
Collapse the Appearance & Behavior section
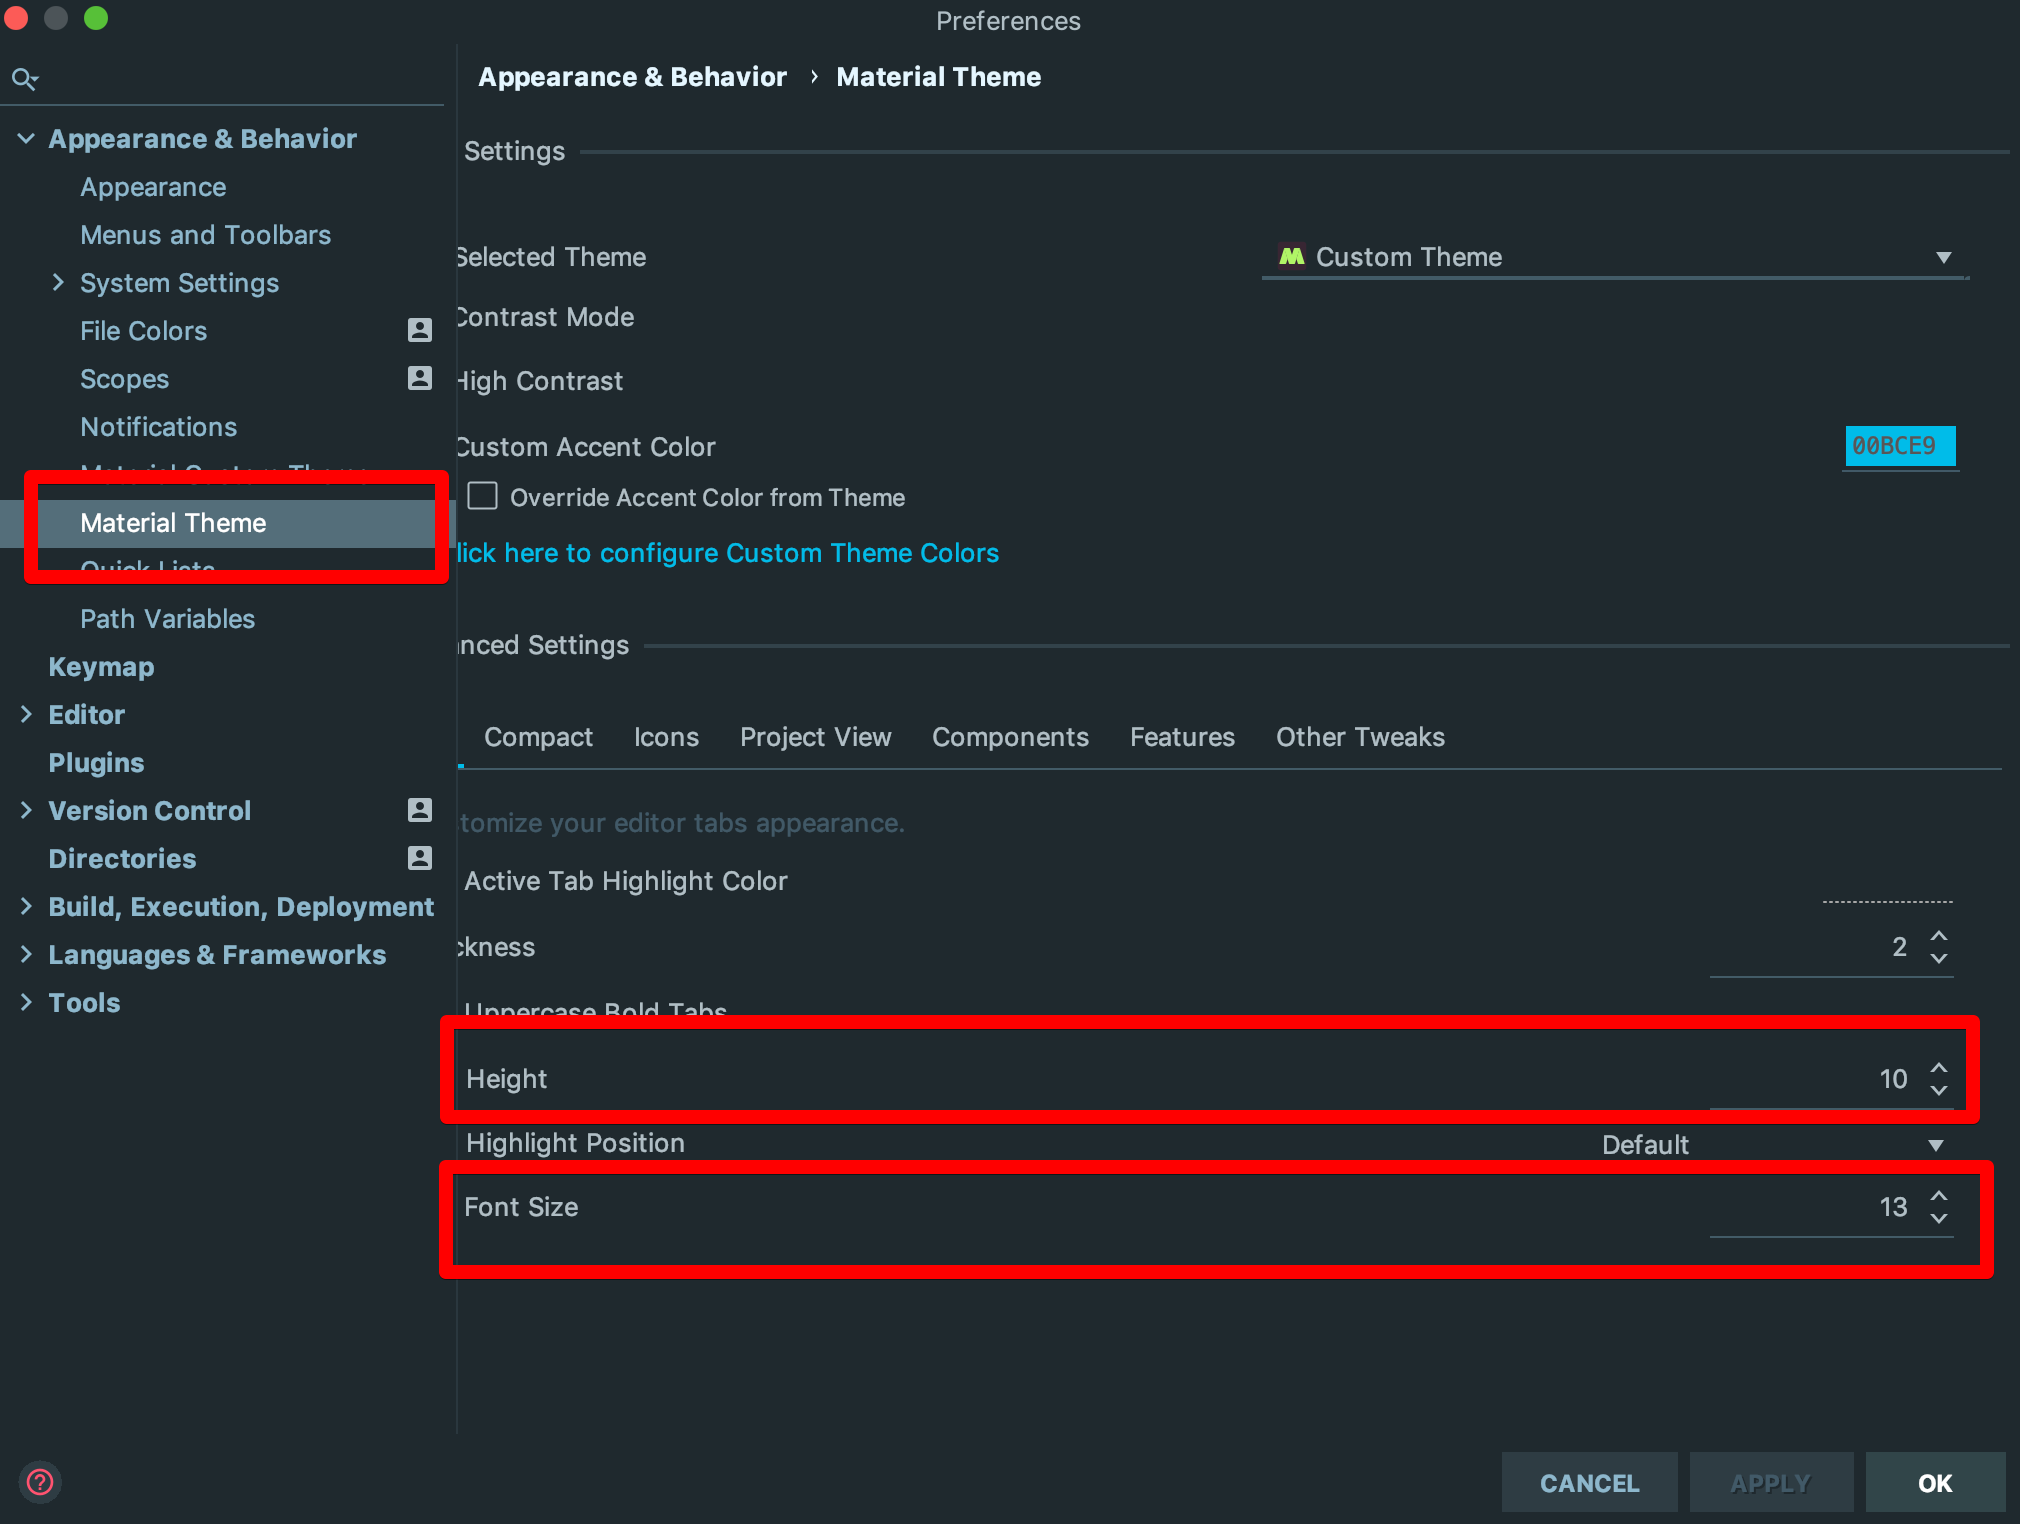26,138
